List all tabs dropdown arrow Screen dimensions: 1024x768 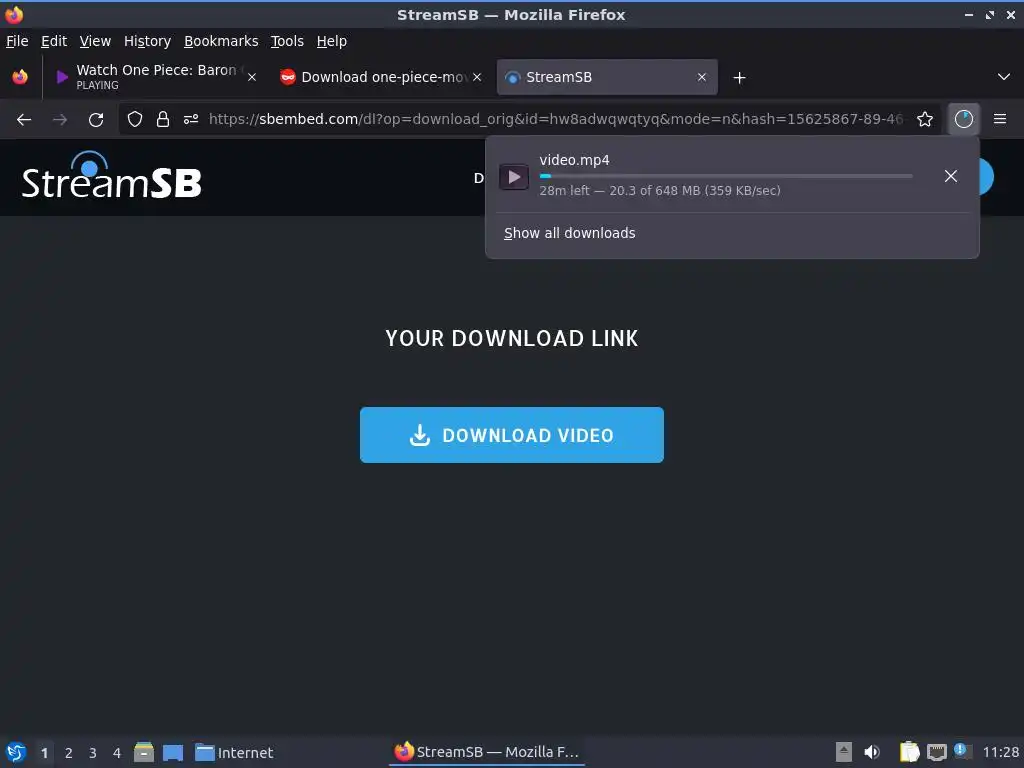[1004, 77]
